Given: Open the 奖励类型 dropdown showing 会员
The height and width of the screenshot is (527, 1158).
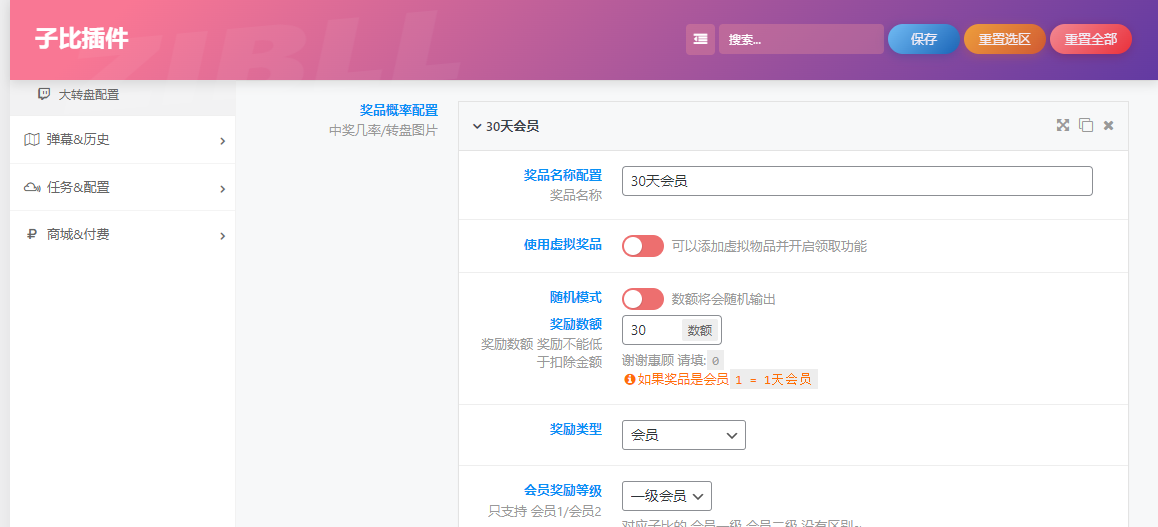Looking at the screenshot, I should click(683, 435).
